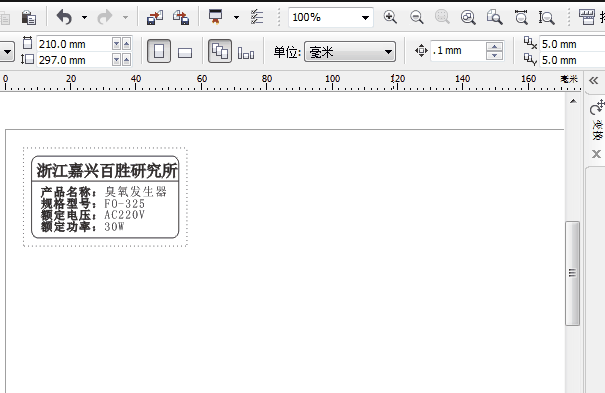
Task: Click the page height icon beside 297.0 mm
Action: click(27, 59)
